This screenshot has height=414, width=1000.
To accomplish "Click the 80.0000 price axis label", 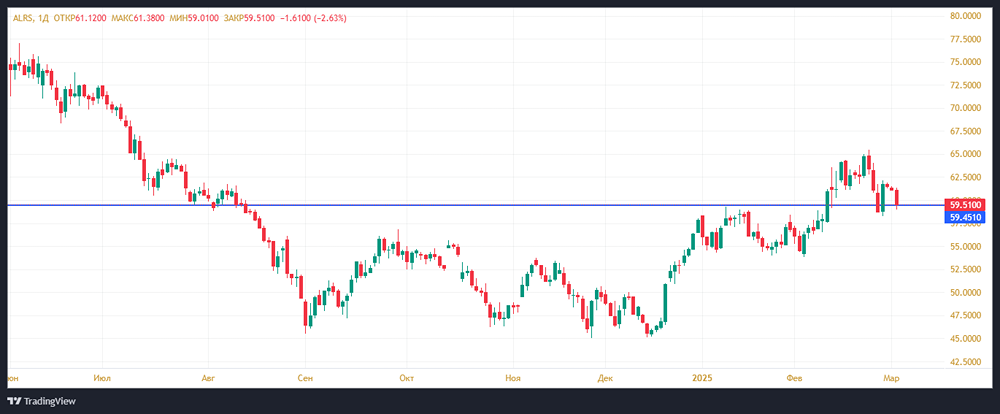I will tap(965, 15).
